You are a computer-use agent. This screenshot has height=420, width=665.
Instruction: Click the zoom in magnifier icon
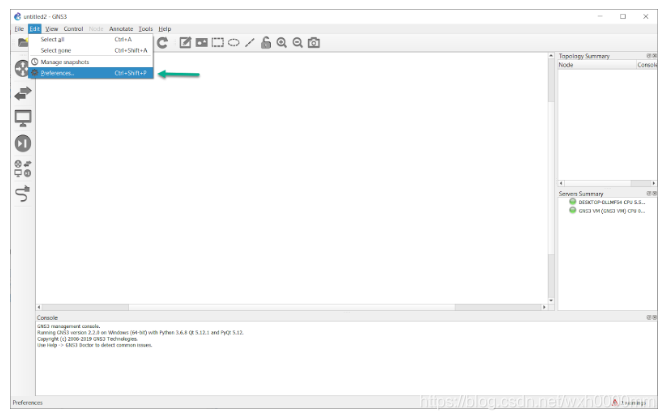[x=282, y=42]
